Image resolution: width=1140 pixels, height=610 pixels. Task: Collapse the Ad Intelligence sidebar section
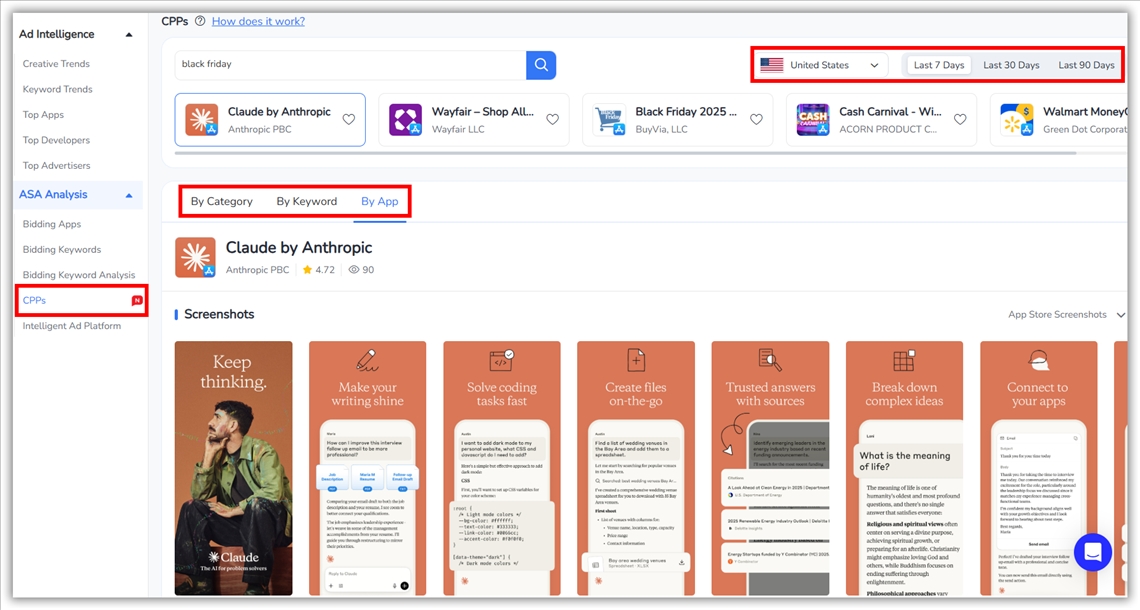click(x=129, y=35)
